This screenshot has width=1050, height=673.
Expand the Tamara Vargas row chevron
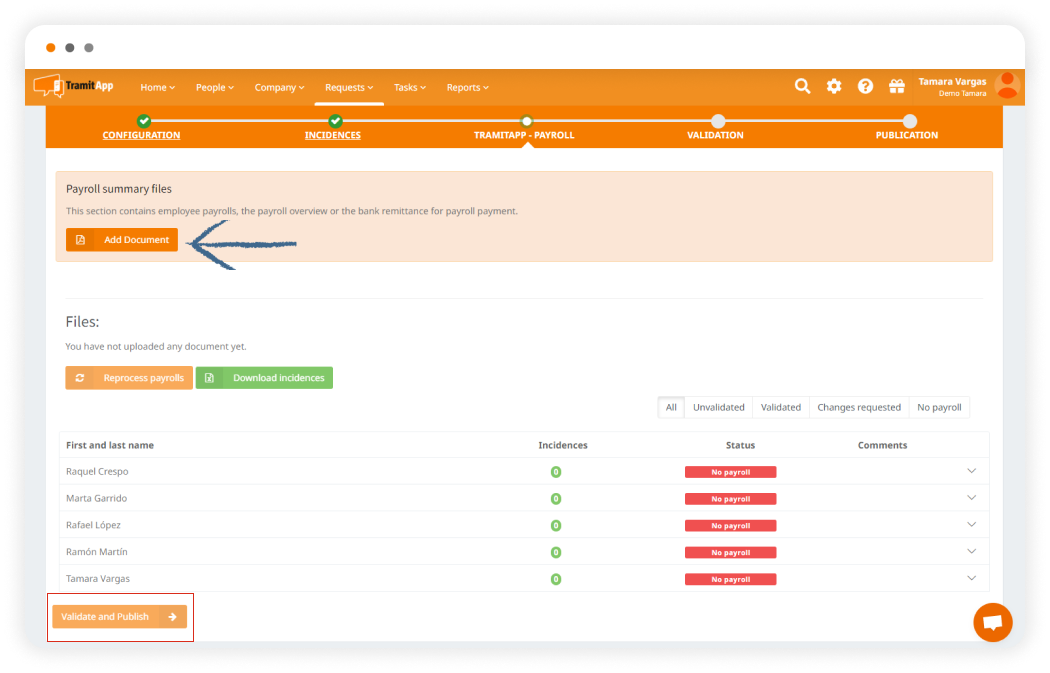pos(971,578)
